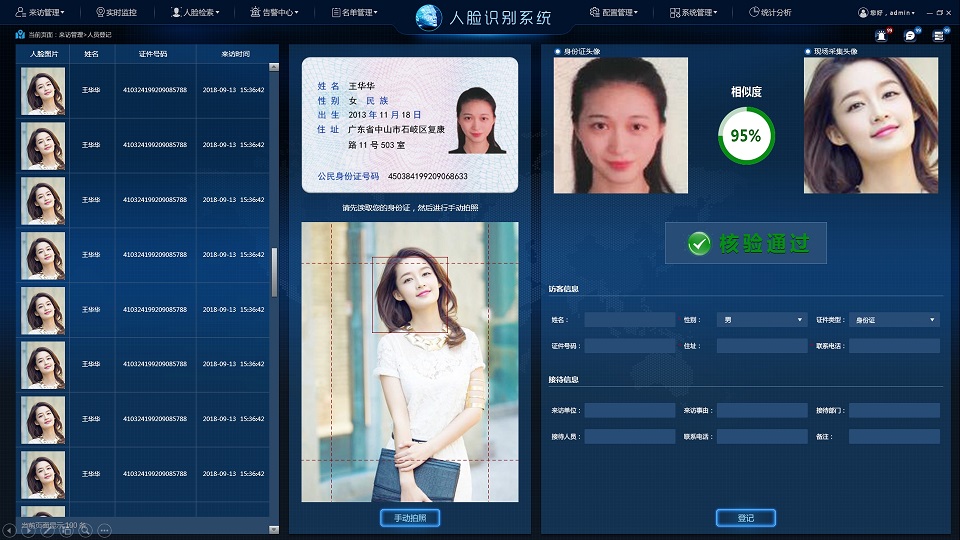The height and width of the screenshot is (540, 960).
Task: Focus the 接待人员 input field
Action: [x=629, y=437]
